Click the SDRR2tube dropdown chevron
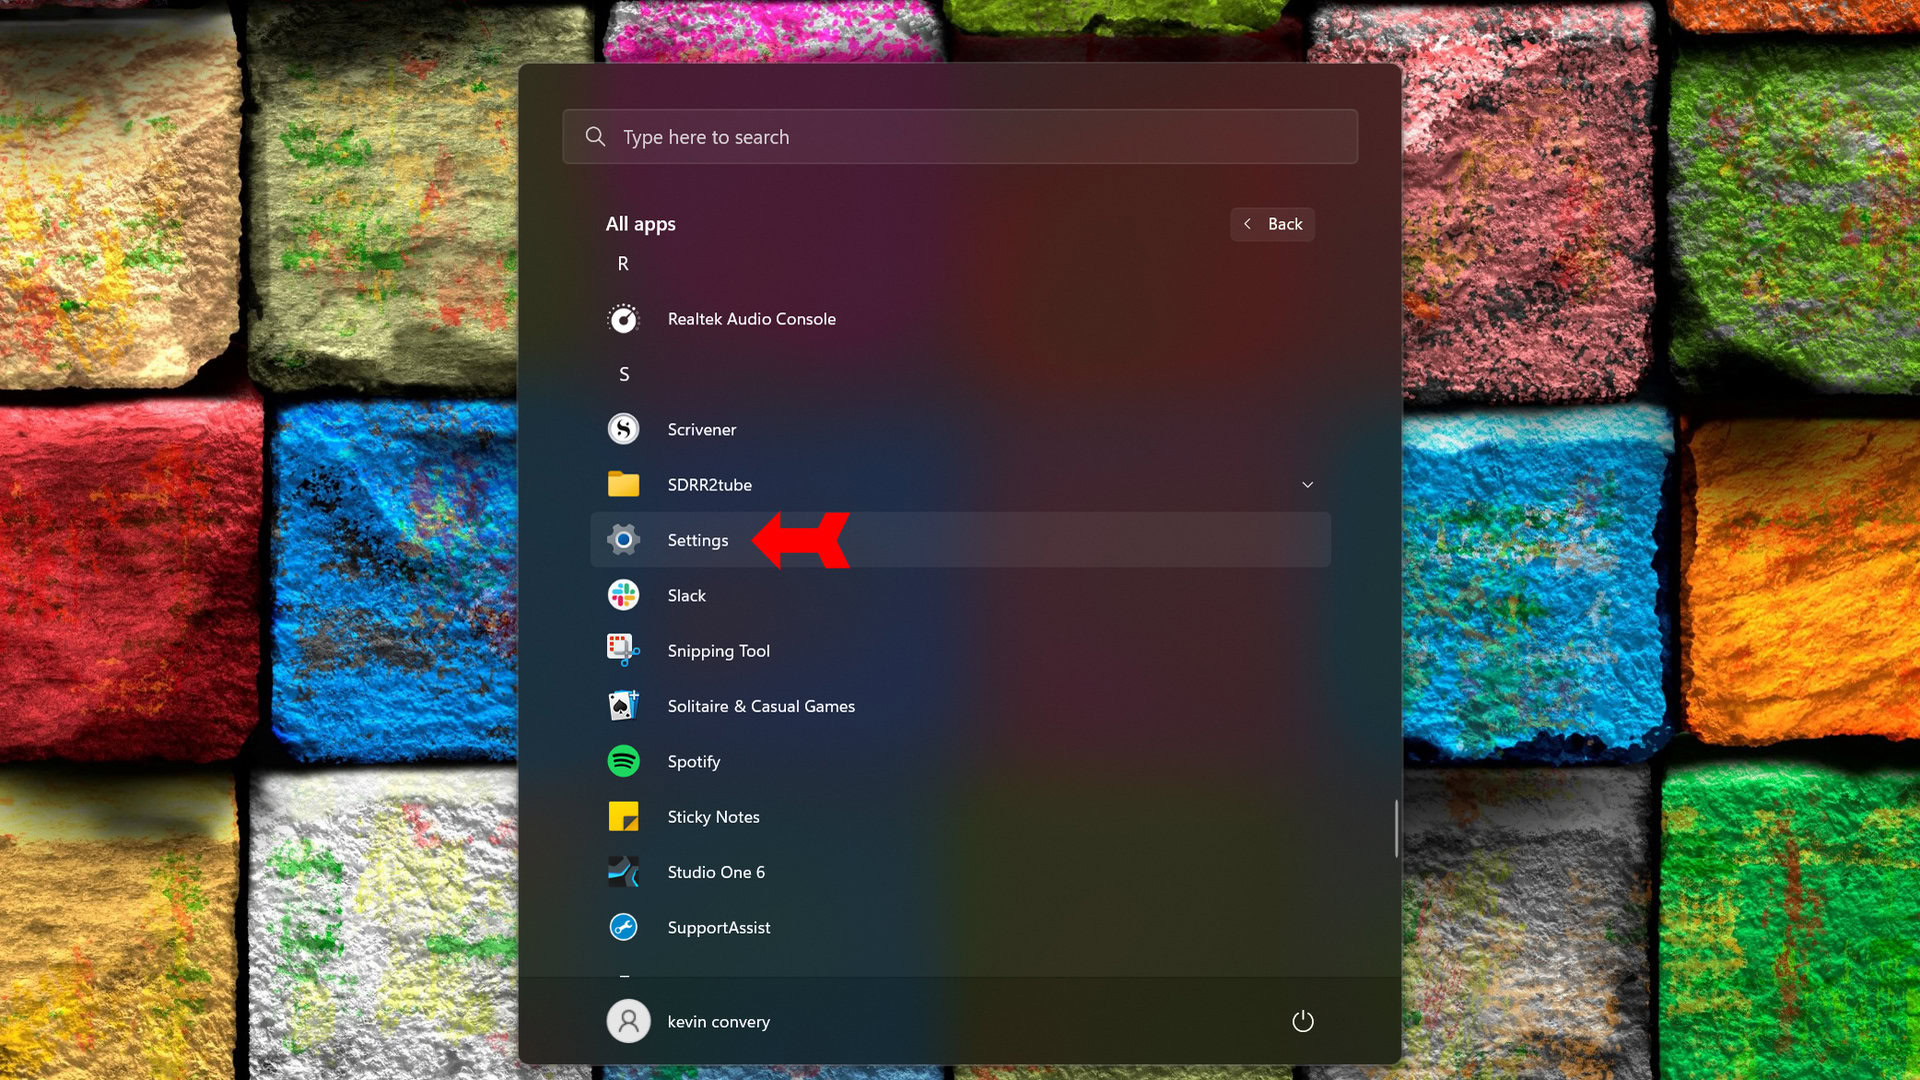The height and width of the screenshot is (1080, 1920). (x=1307, y=484)
